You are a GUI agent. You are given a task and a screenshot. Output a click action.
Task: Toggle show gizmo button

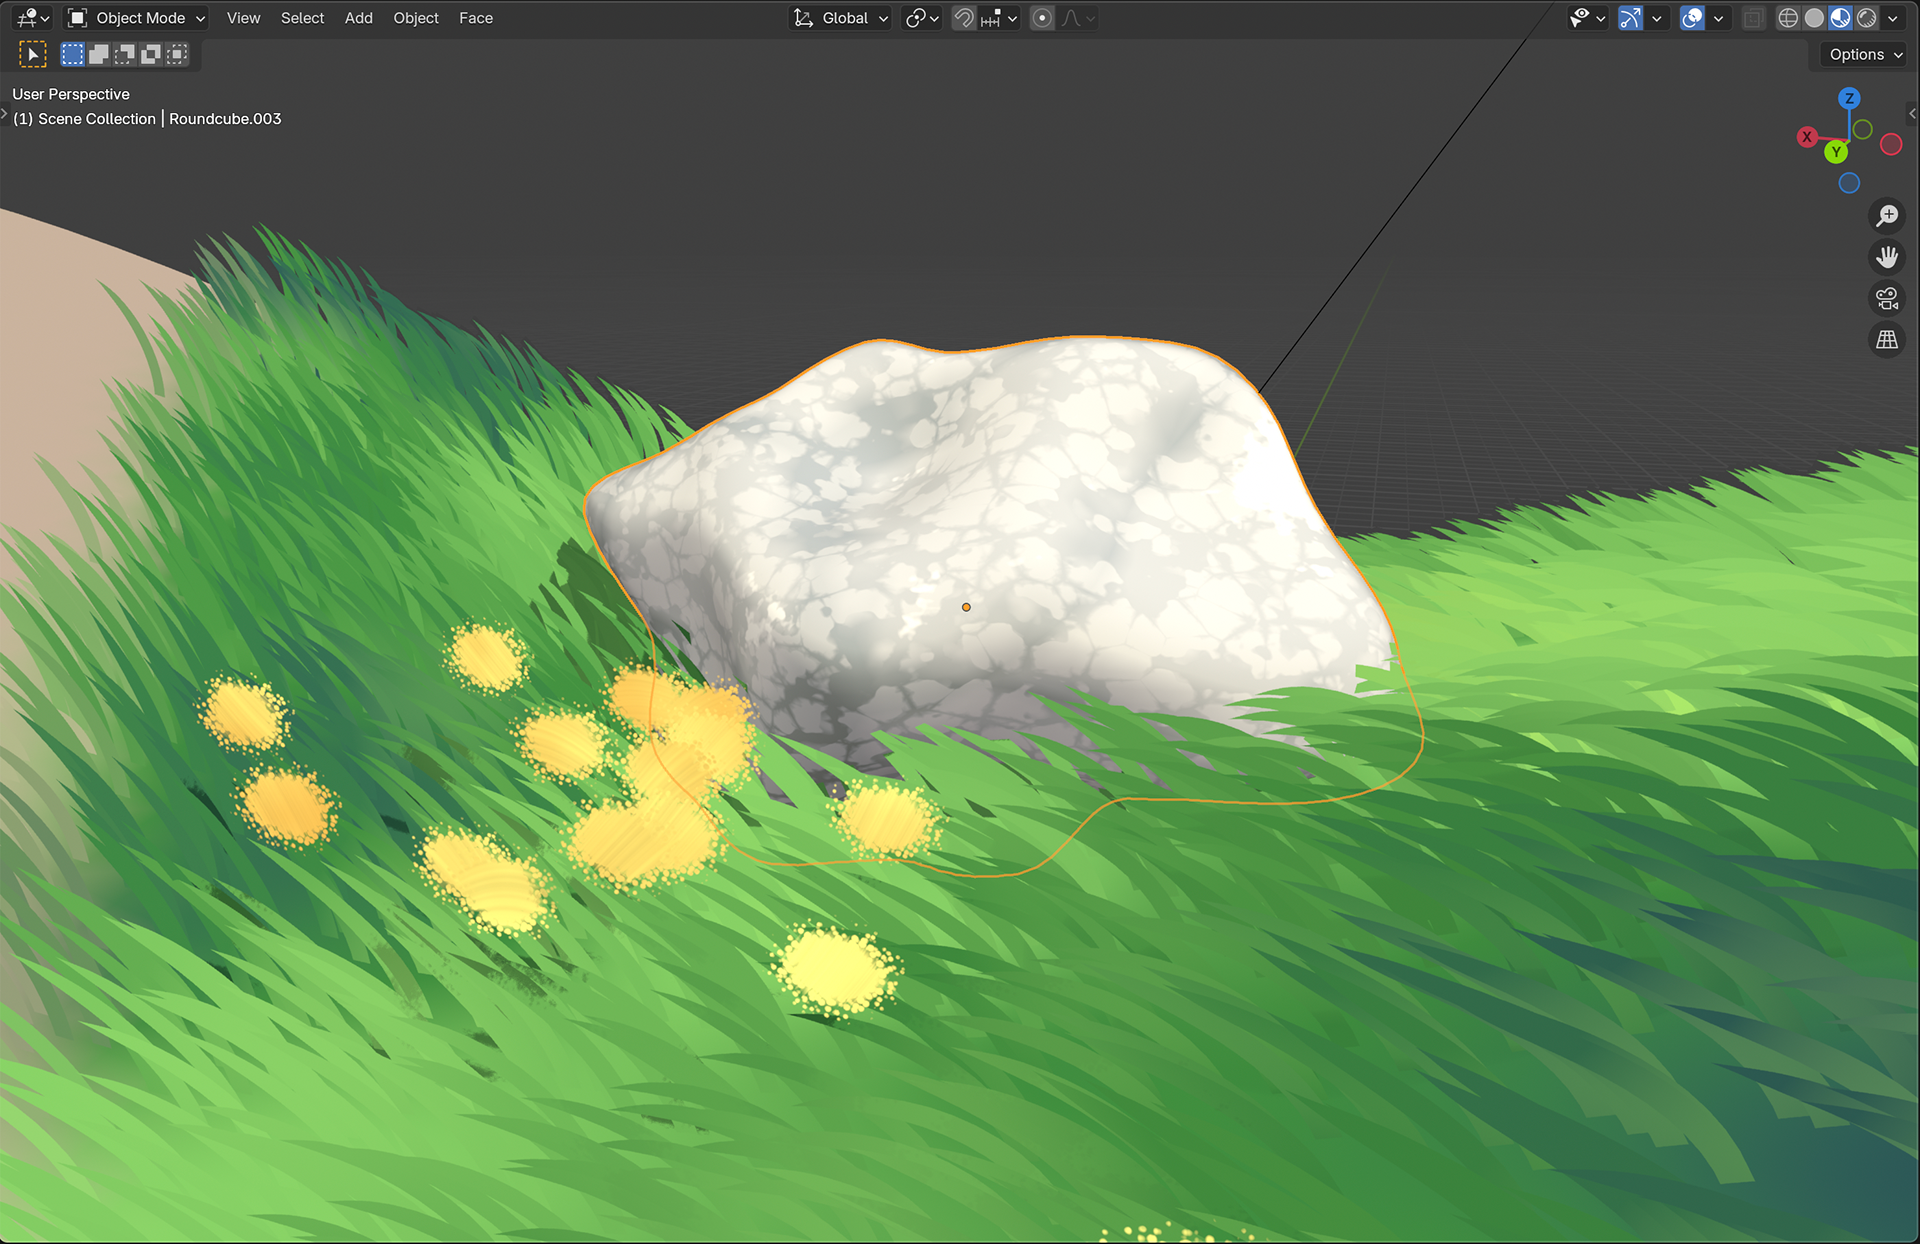point(1630,18)
